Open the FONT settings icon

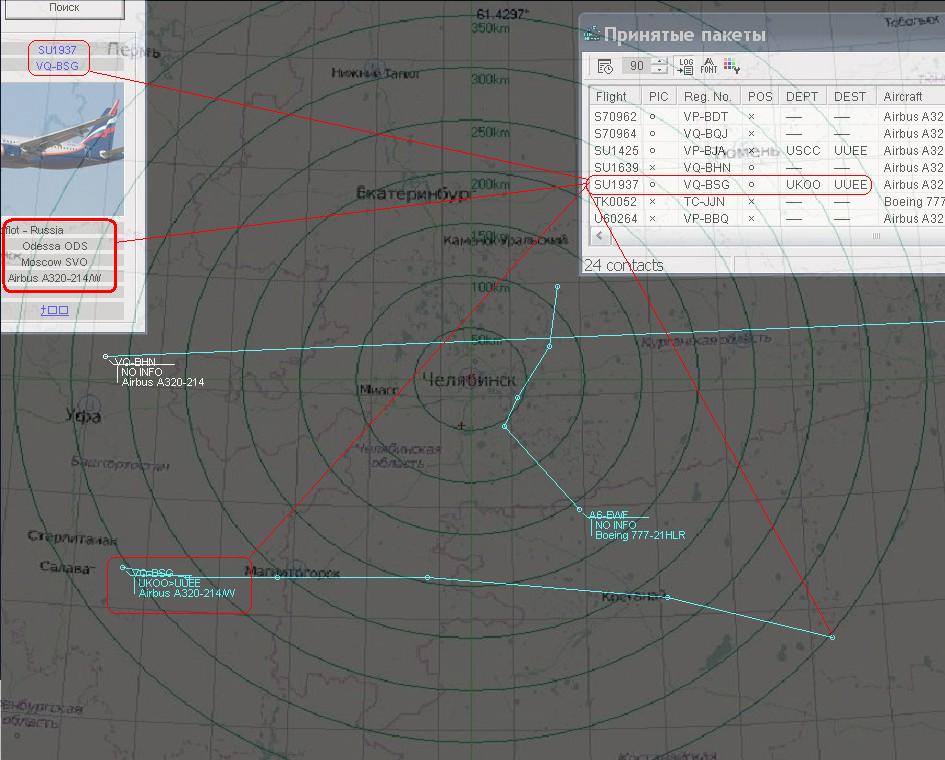(709, 66)
